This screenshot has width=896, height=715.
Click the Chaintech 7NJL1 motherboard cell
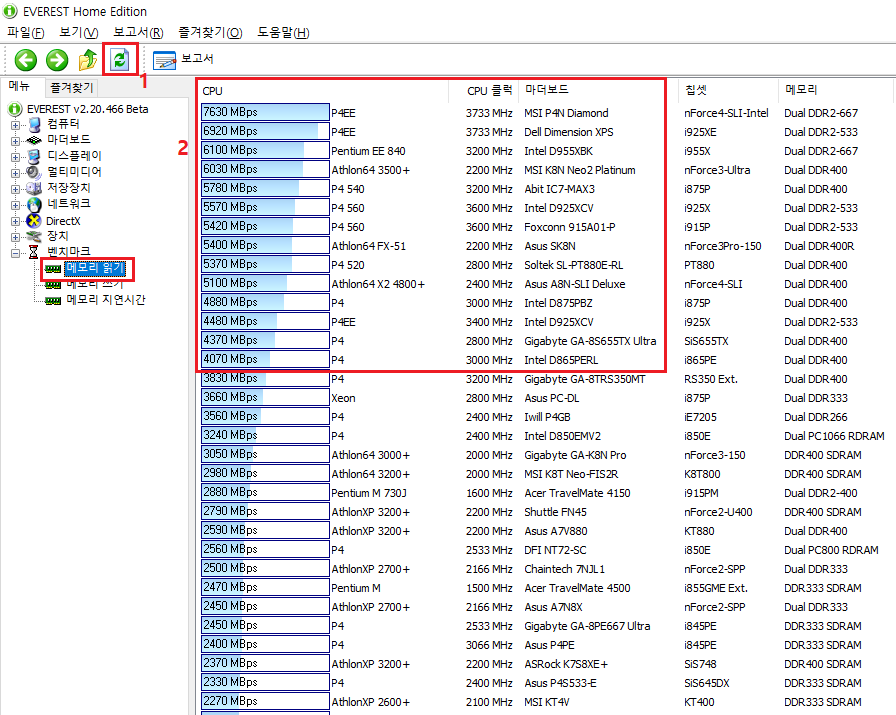565,569
